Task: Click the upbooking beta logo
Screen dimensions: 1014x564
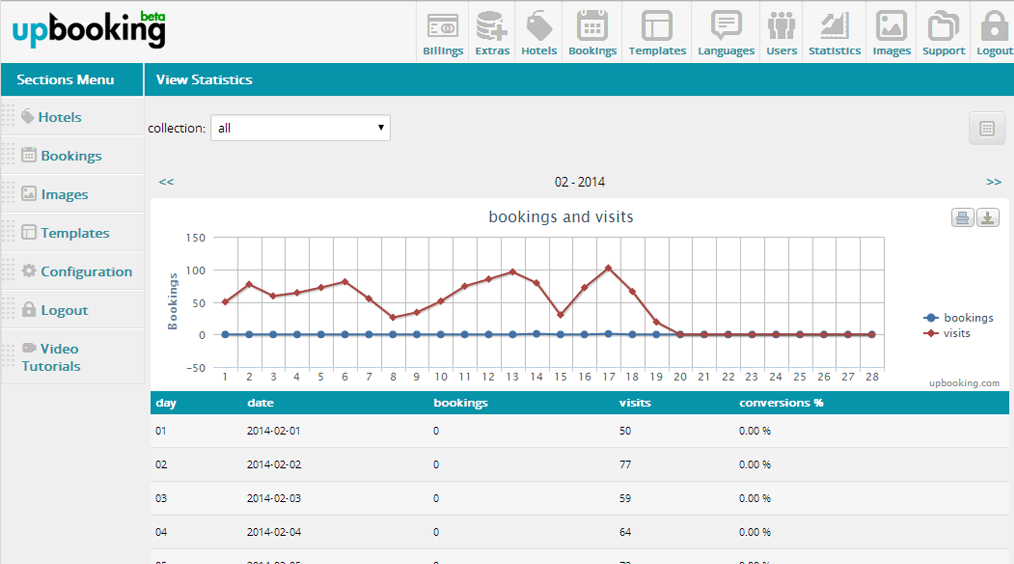Action: click(89, 30)
